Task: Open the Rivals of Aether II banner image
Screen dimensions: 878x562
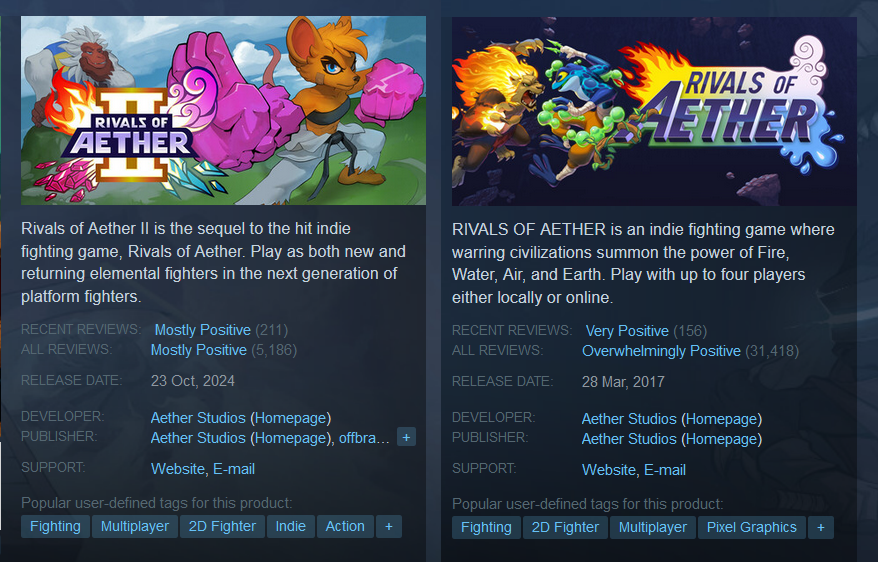Action: tap(223, 110)
